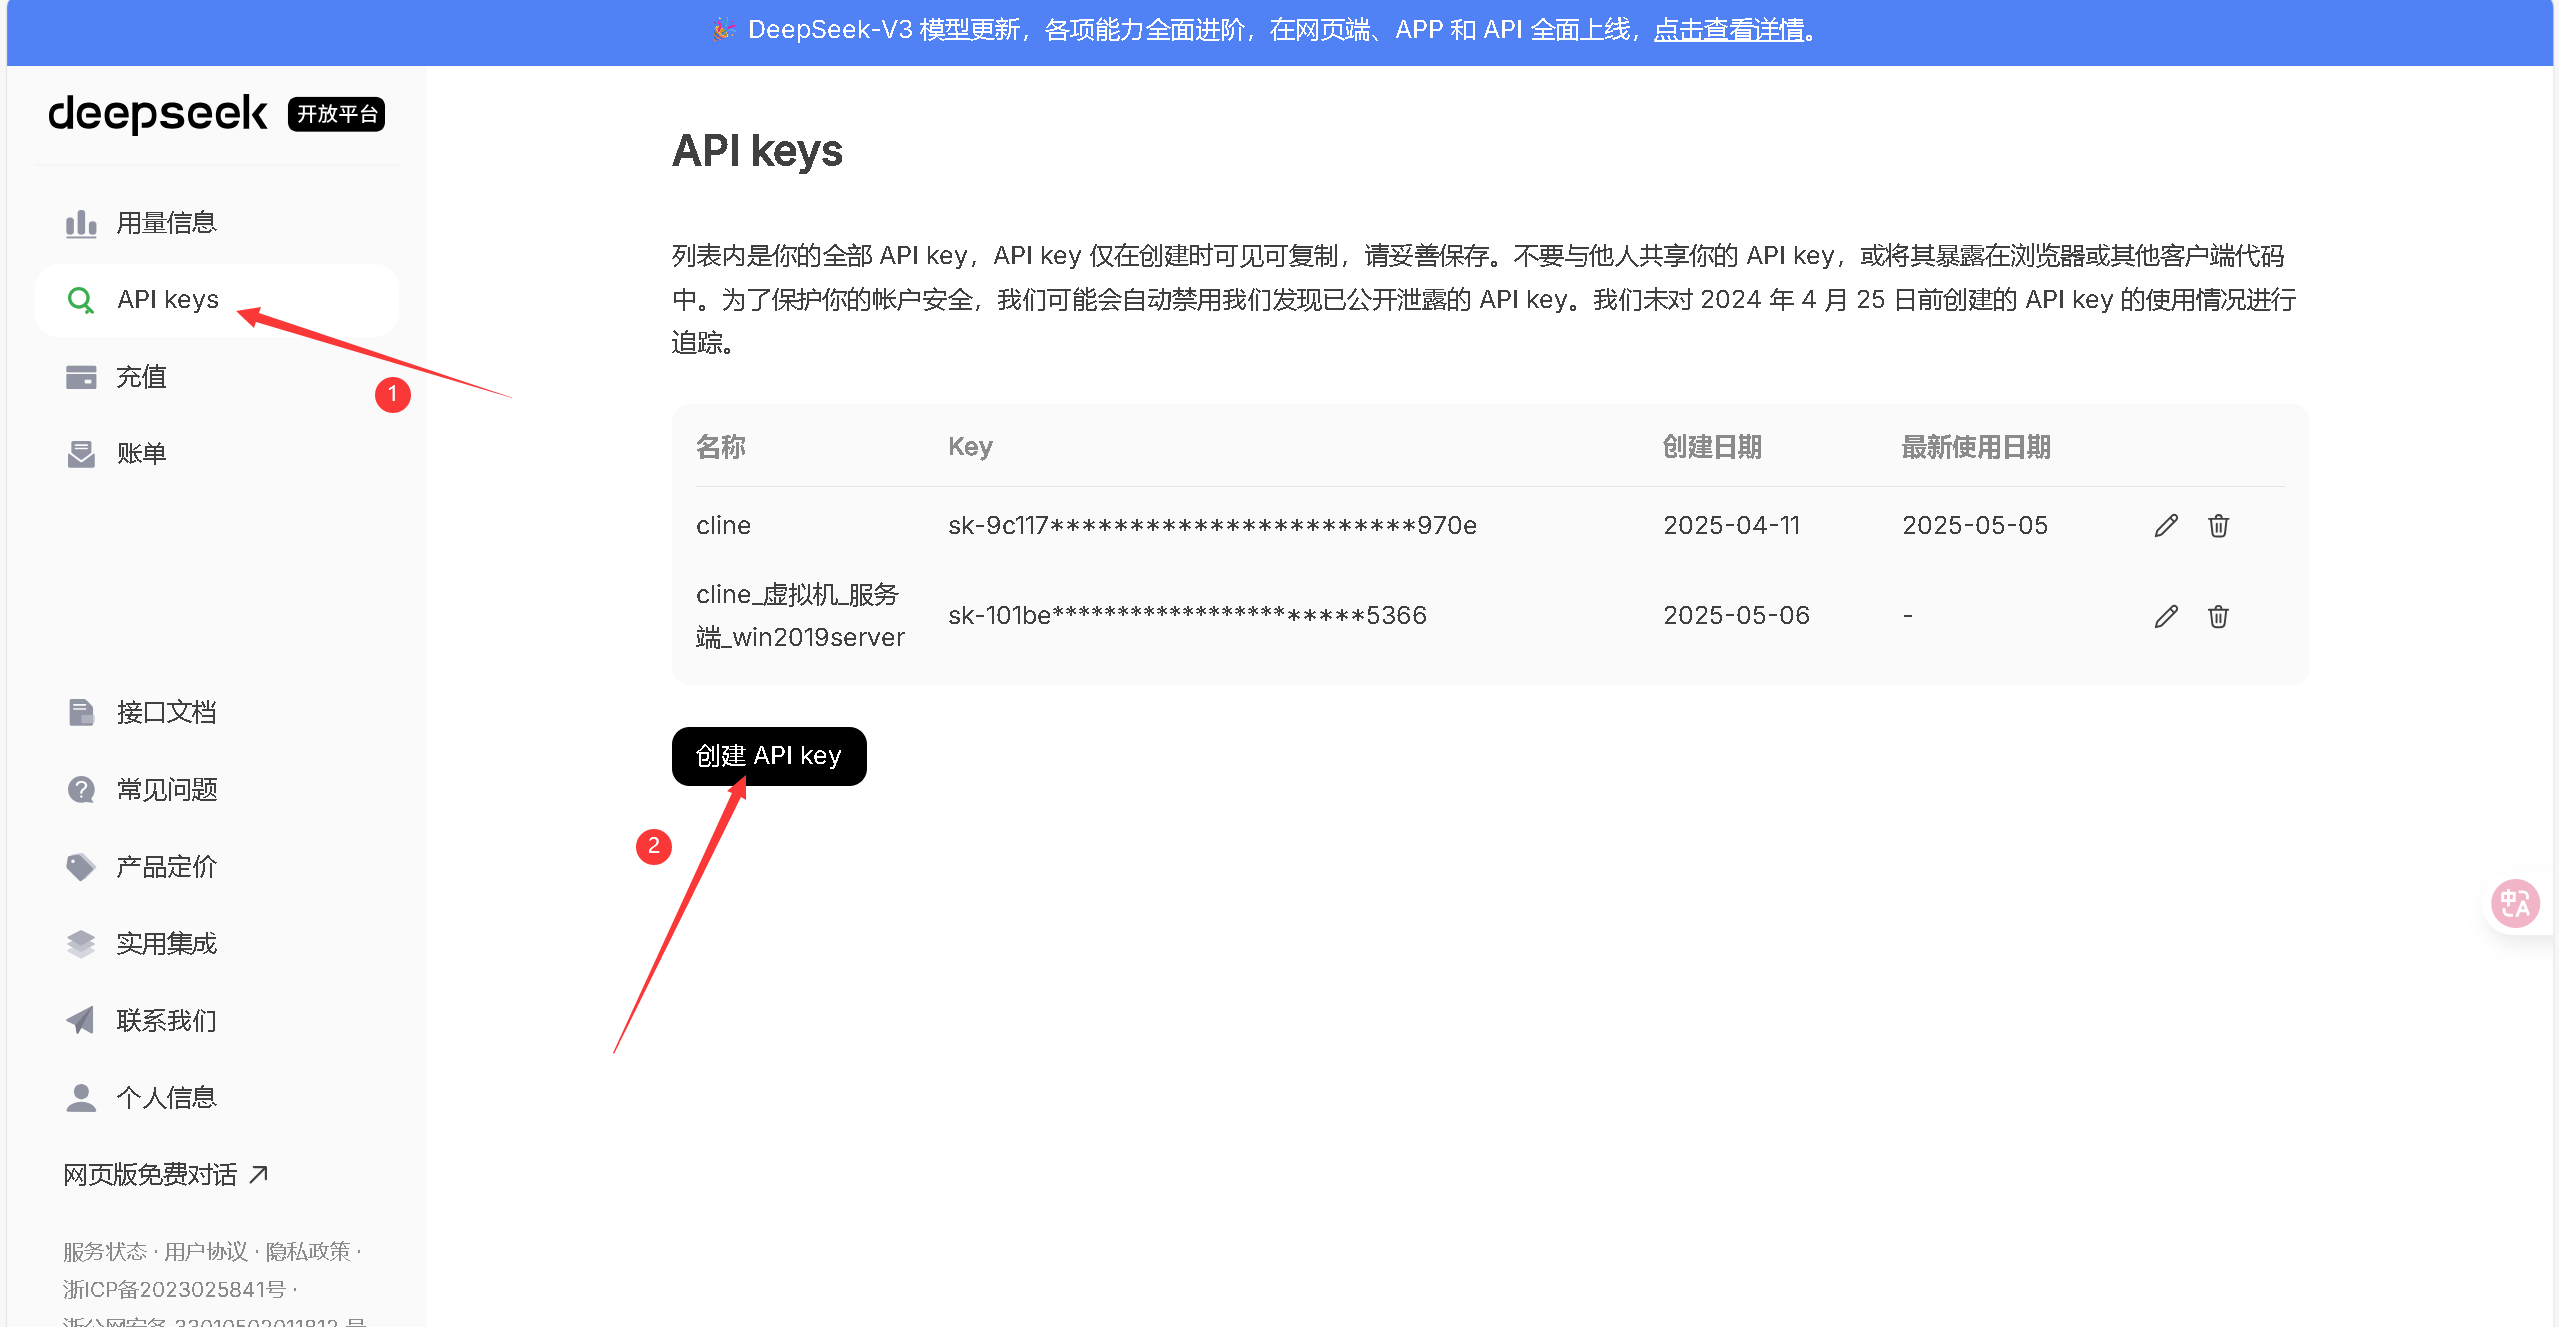Edit the cline API key name
2559x1327 pixels.
pos(2166,525)
